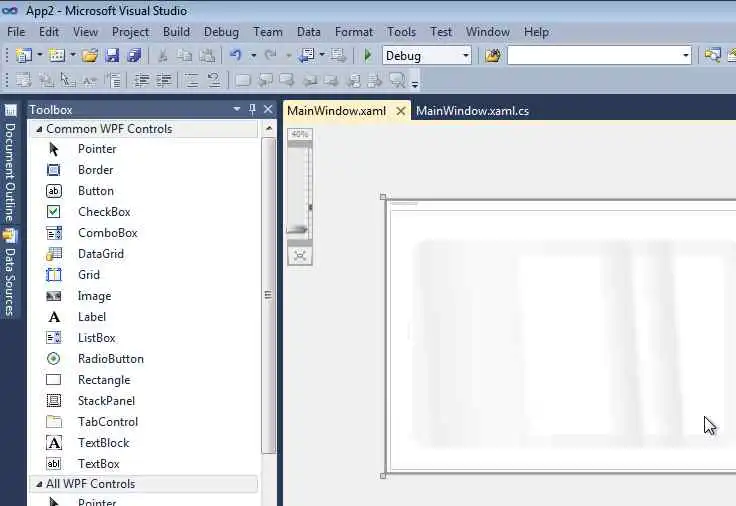Open the Tools menu
Viewport: 736px width, 506px height.
coord(401,32)
